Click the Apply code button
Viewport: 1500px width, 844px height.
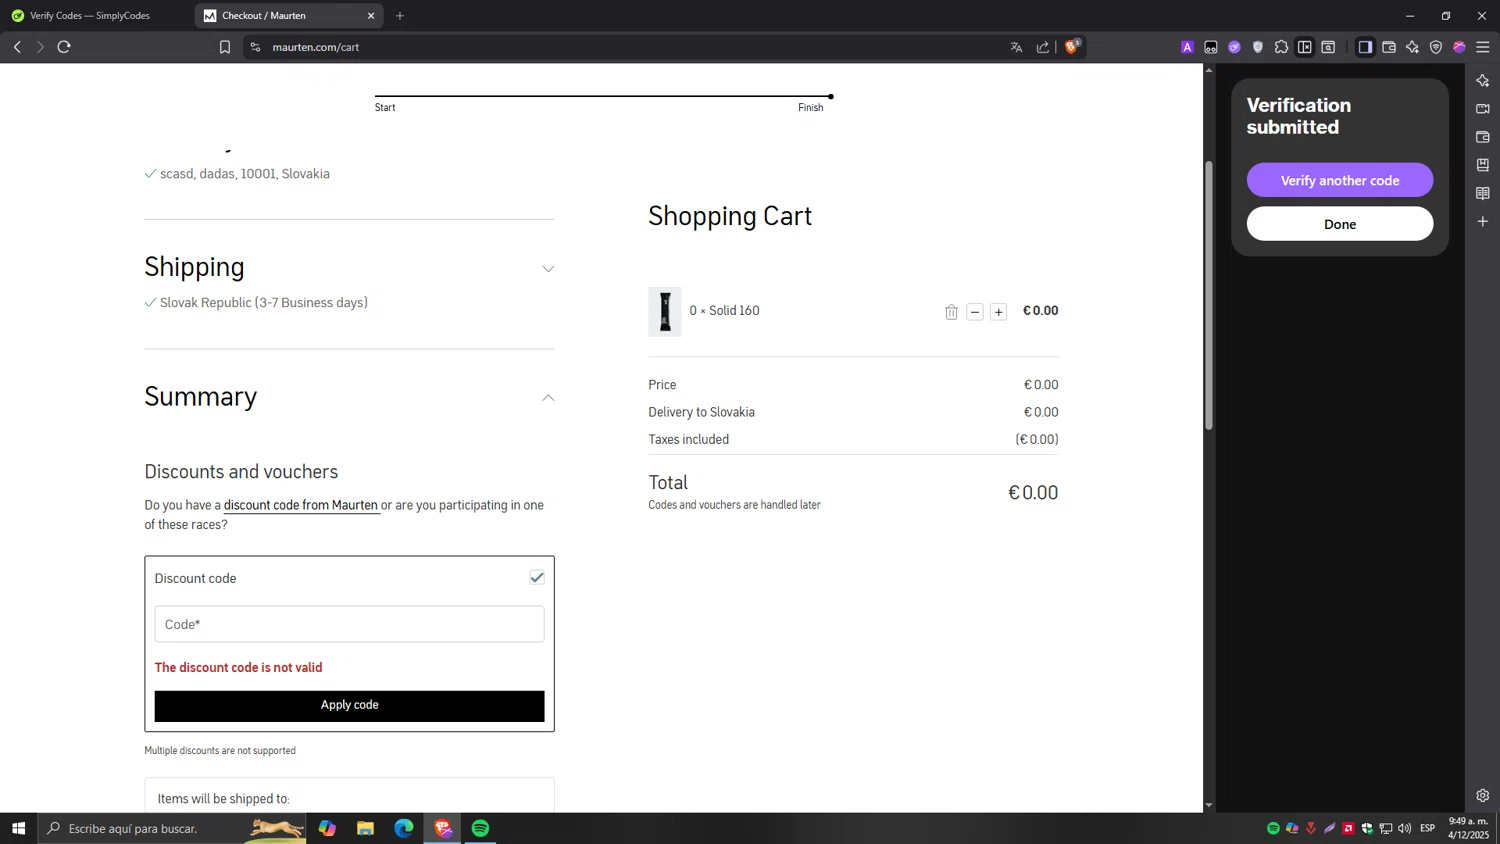pos(349,706)
